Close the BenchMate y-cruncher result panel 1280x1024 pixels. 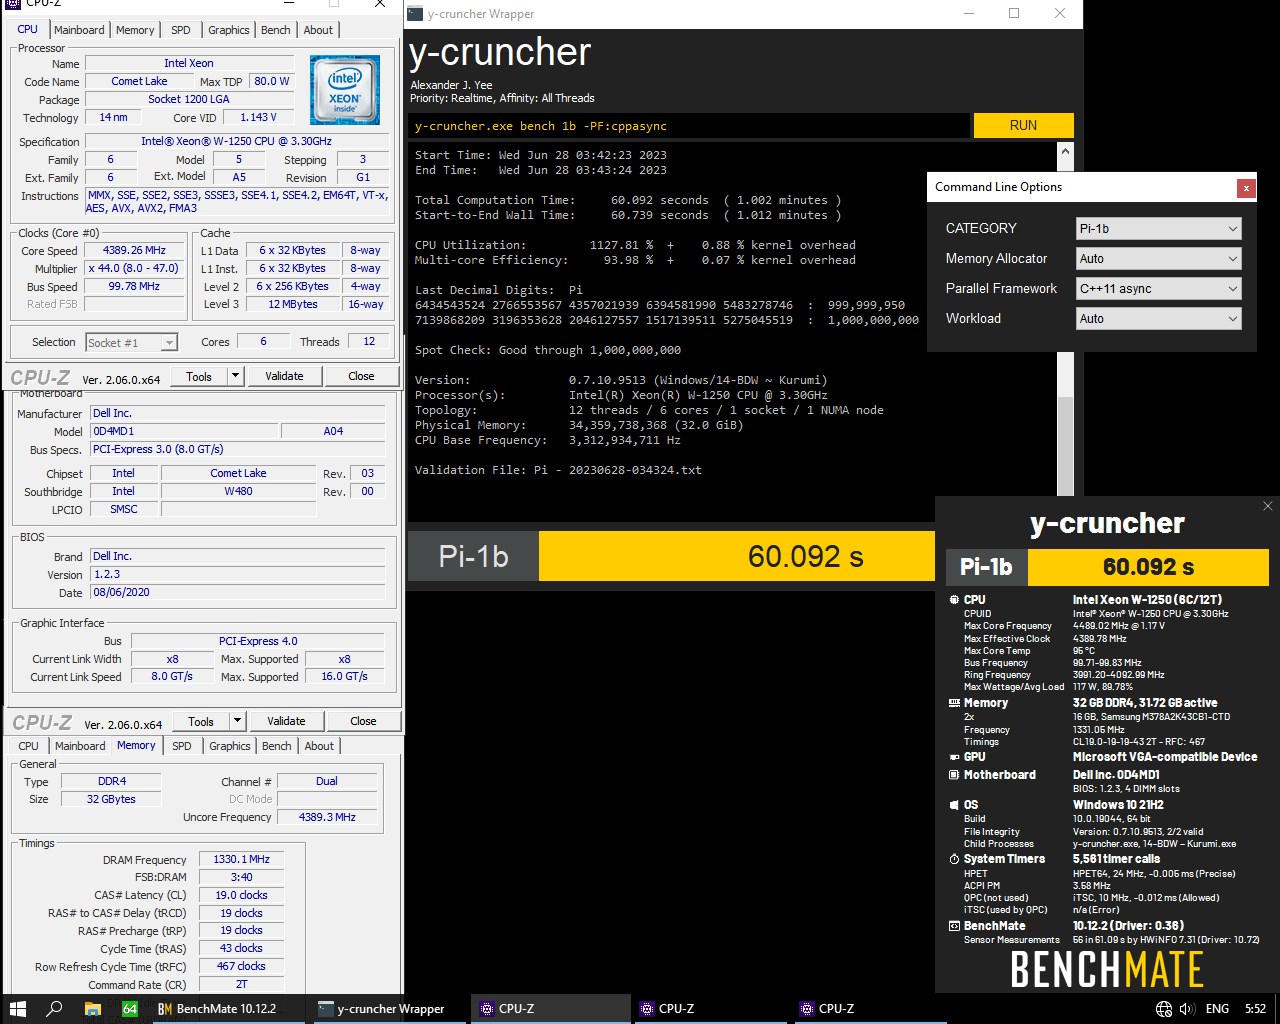(x=1268, y=506)
